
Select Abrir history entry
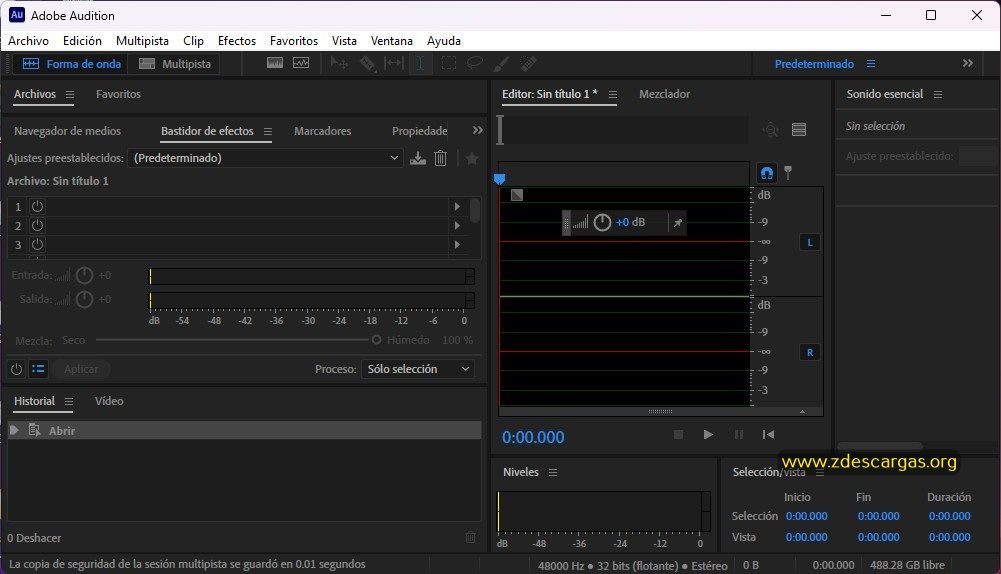(245, 430)
